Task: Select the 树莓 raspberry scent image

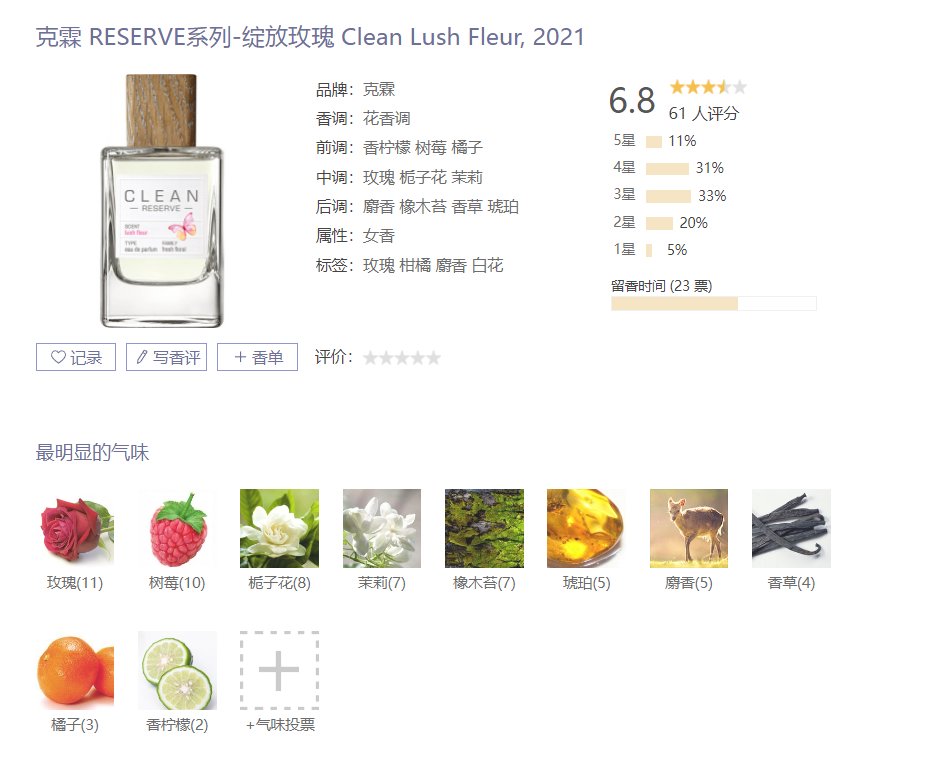Action: point(177,528)
